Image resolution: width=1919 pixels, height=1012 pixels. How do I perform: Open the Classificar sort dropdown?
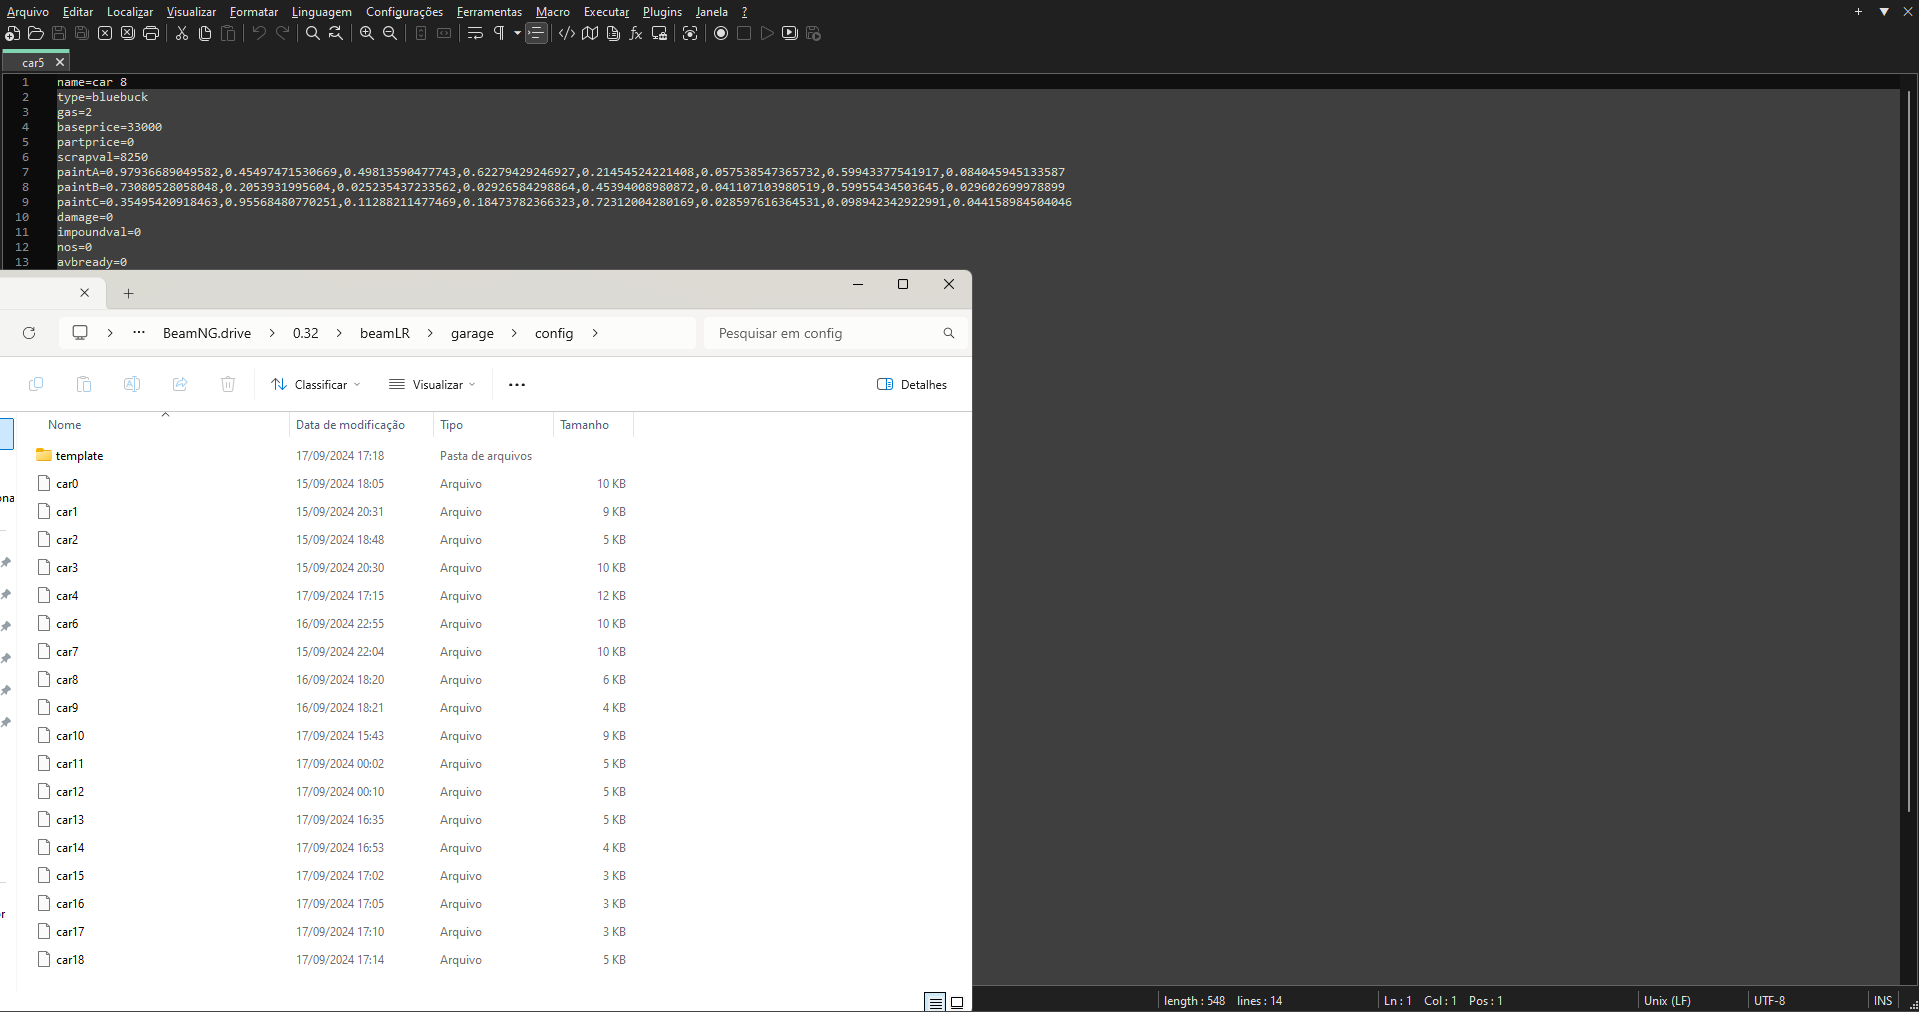pos(316,384)
